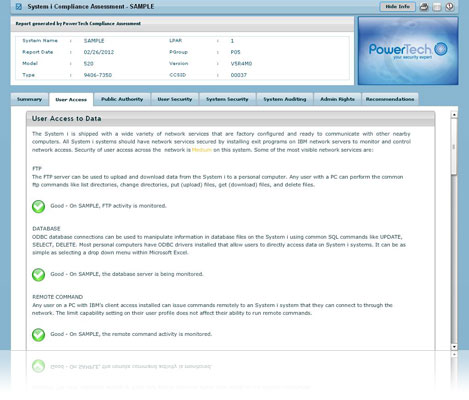Click the Hide Info button

pos(397,7)
